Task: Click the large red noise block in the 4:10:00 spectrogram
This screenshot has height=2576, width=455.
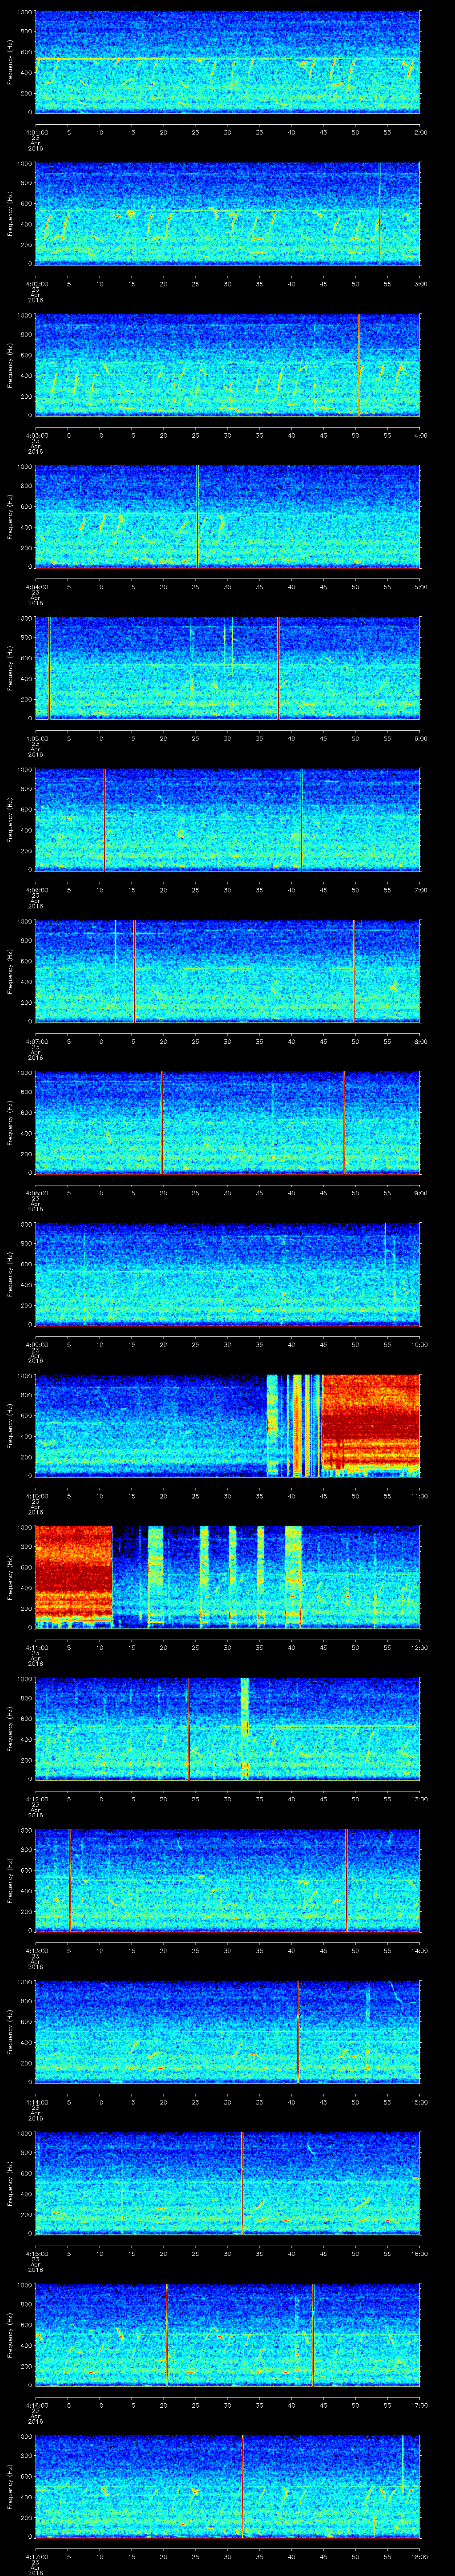Action: coord(370,1425)
